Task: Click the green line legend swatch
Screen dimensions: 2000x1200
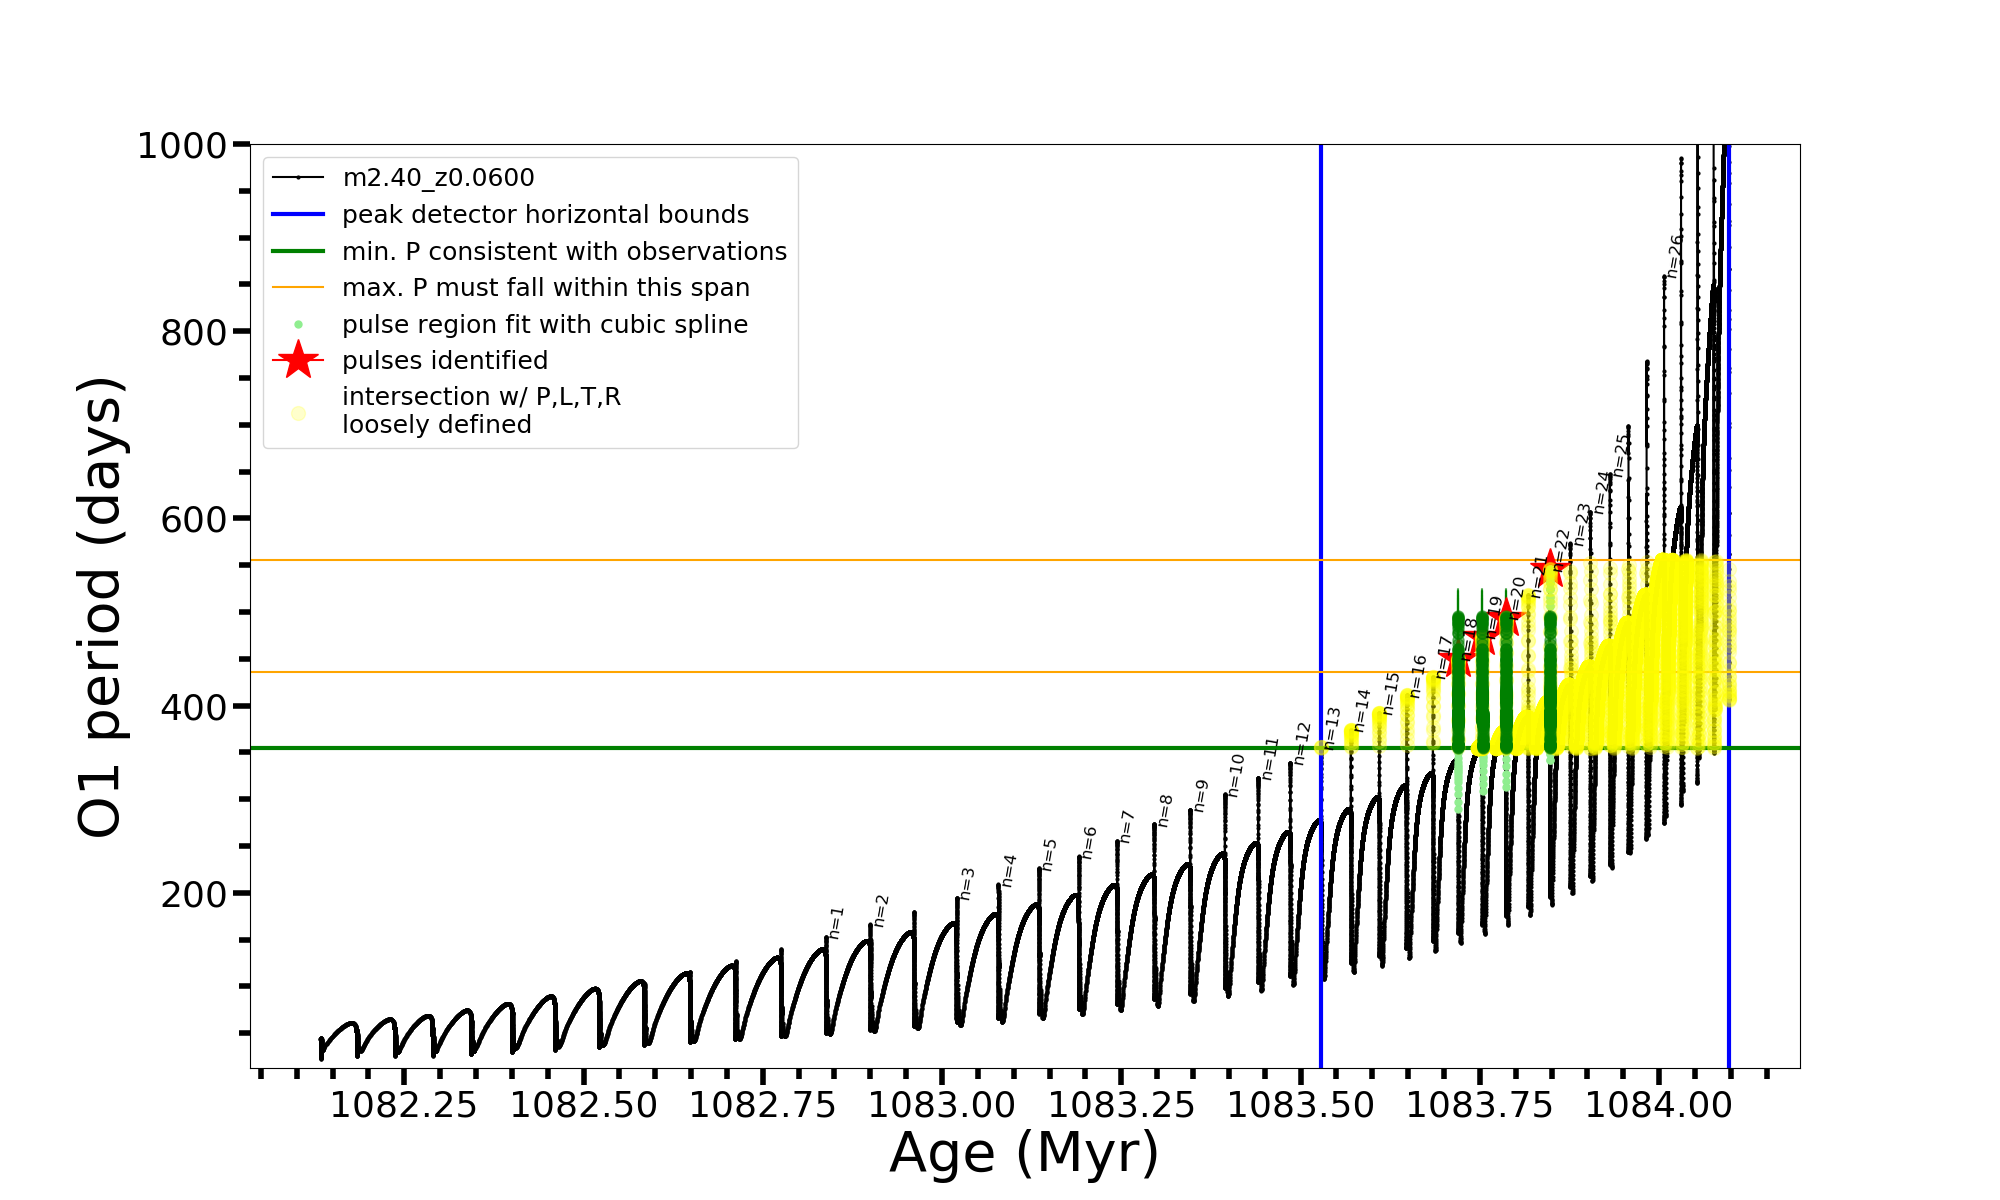Action: click(x=298, y=251)
